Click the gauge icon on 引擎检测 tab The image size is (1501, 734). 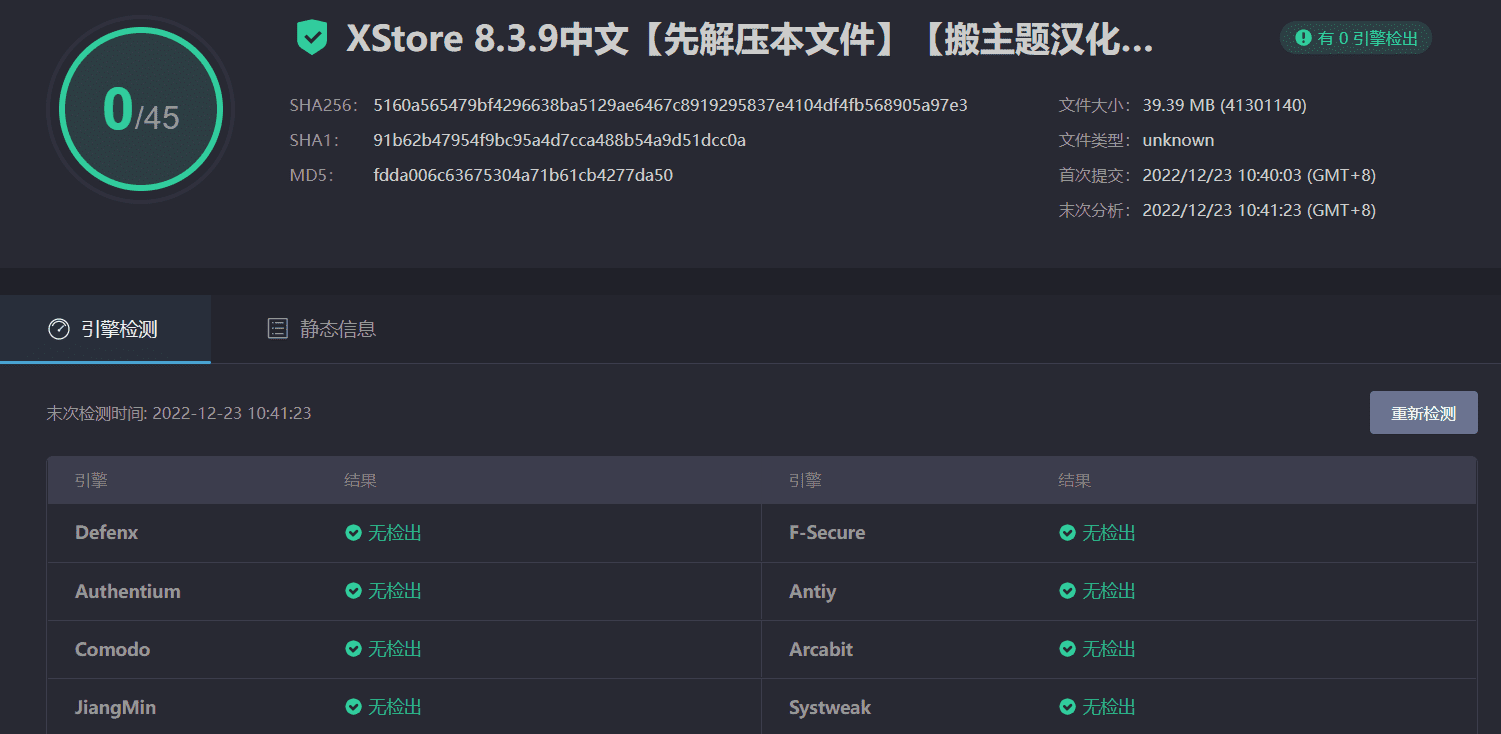click(59, 329)
